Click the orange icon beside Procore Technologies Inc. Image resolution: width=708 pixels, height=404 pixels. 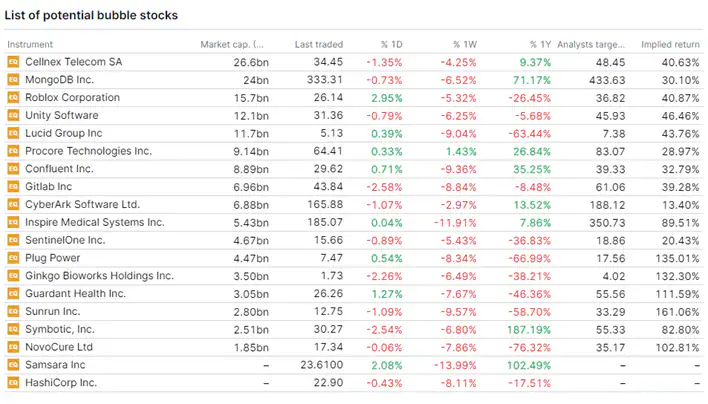[x=13, y=151]
